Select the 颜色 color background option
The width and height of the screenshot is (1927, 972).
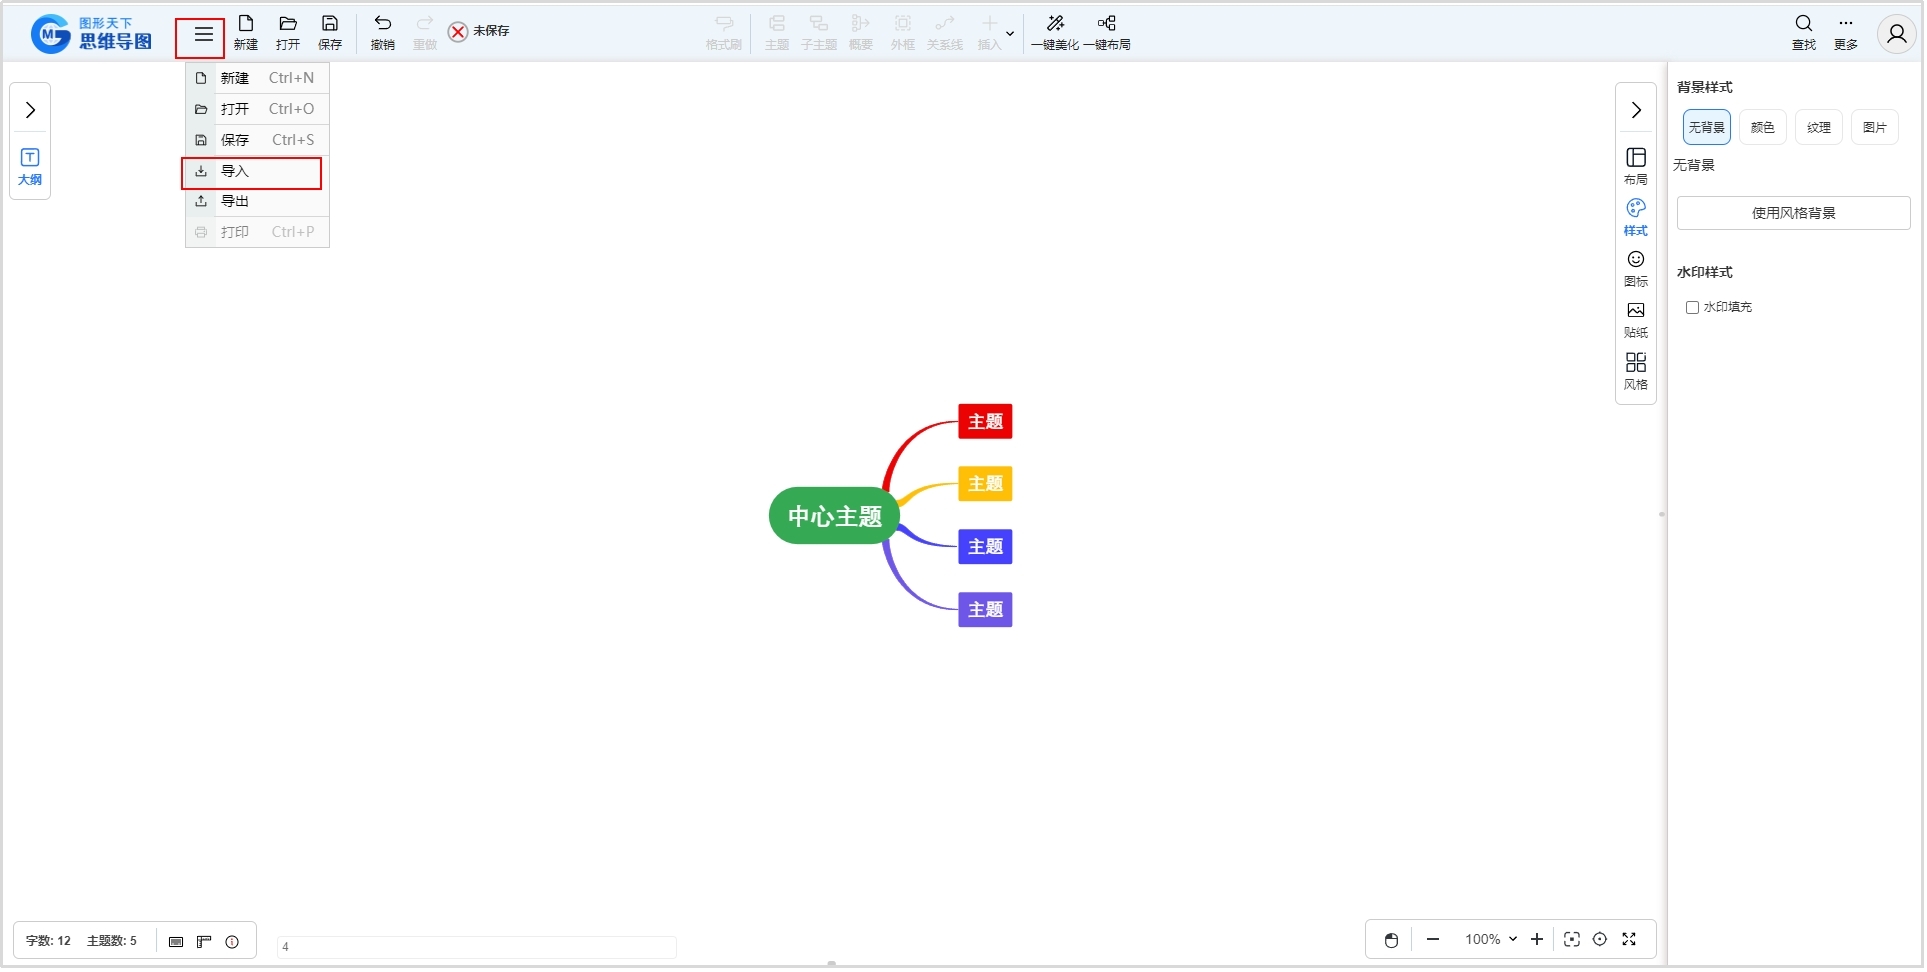[1763, 128]
